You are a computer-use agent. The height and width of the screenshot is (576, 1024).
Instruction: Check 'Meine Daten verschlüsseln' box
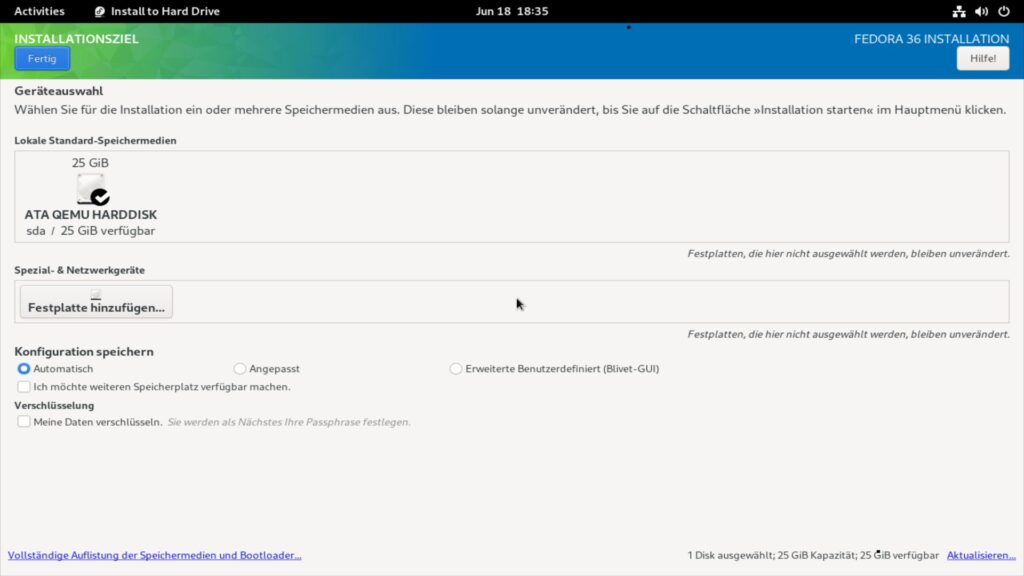click(24, 422)
